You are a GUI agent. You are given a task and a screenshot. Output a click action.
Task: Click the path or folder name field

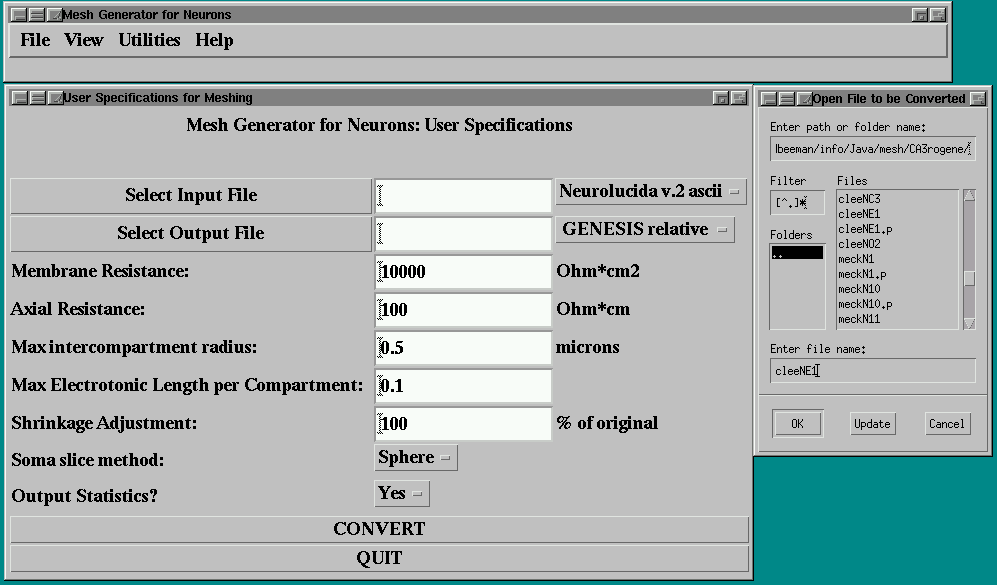tap(872, 149)
